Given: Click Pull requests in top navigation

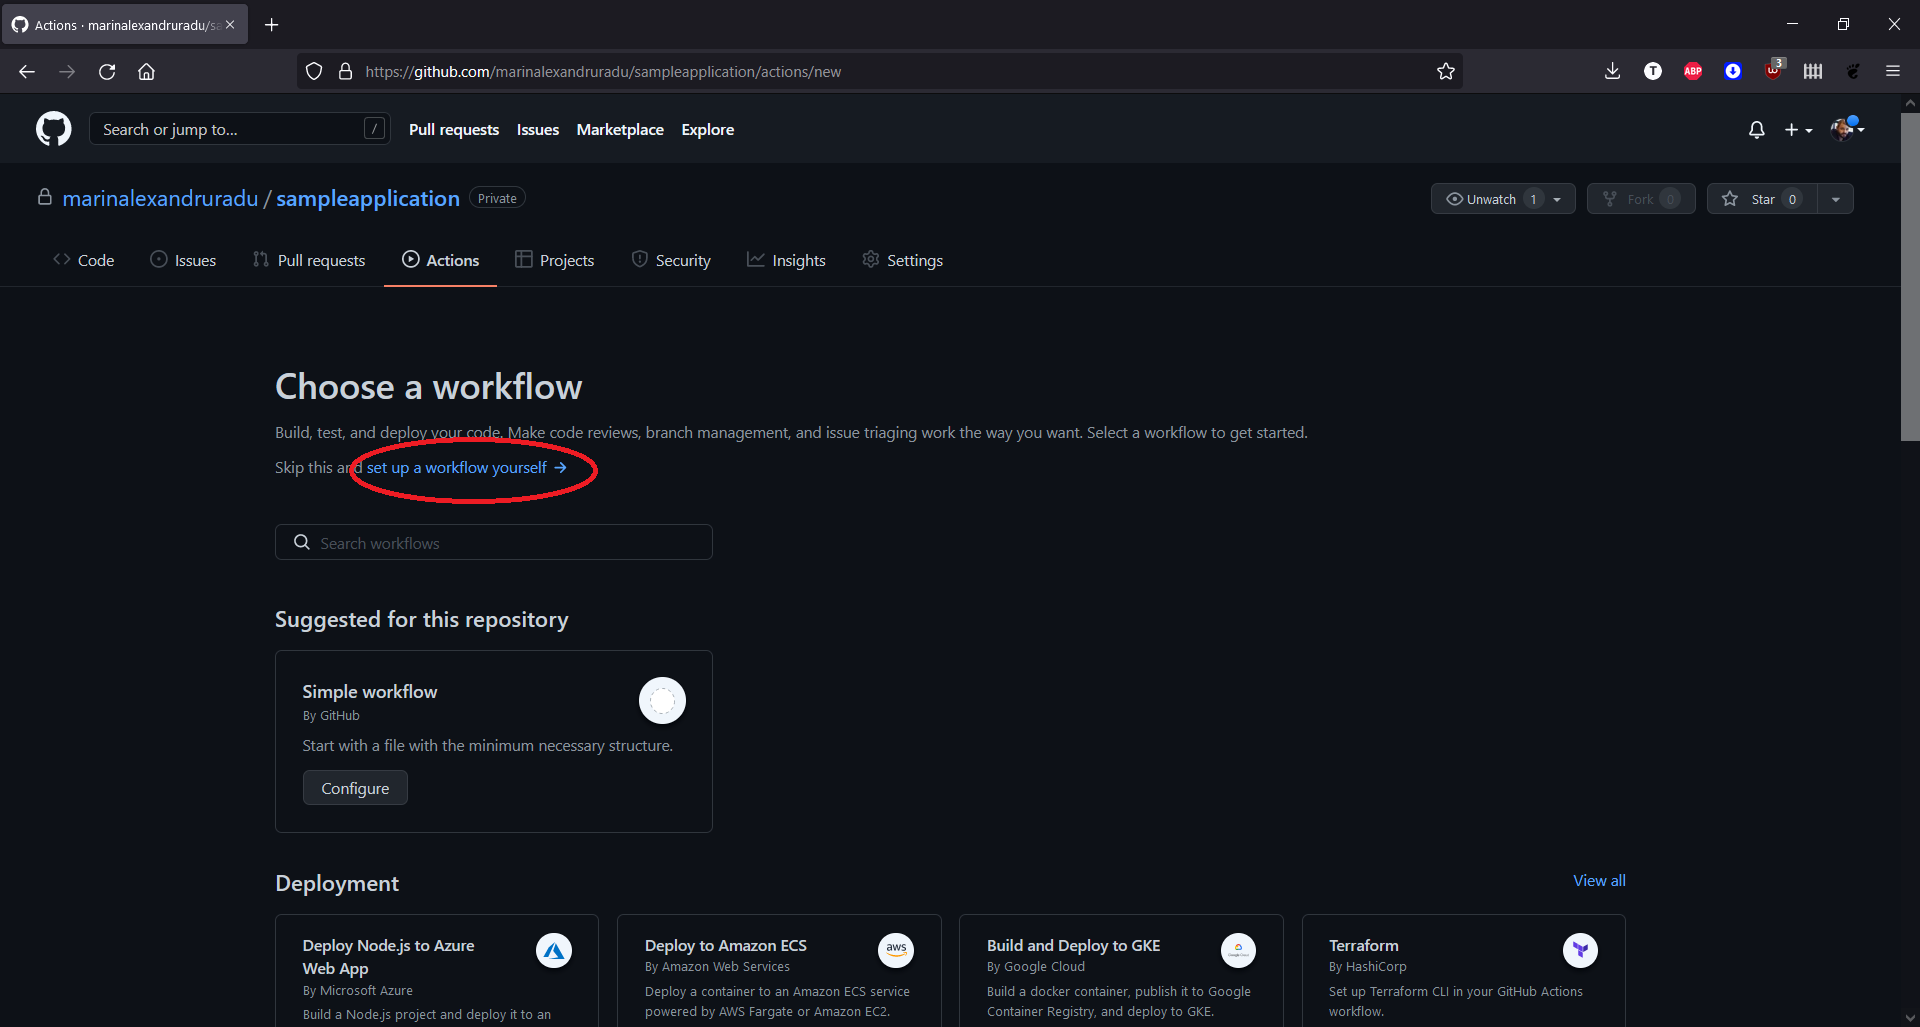Looking at the screenshot, I should tap(454, 130).
